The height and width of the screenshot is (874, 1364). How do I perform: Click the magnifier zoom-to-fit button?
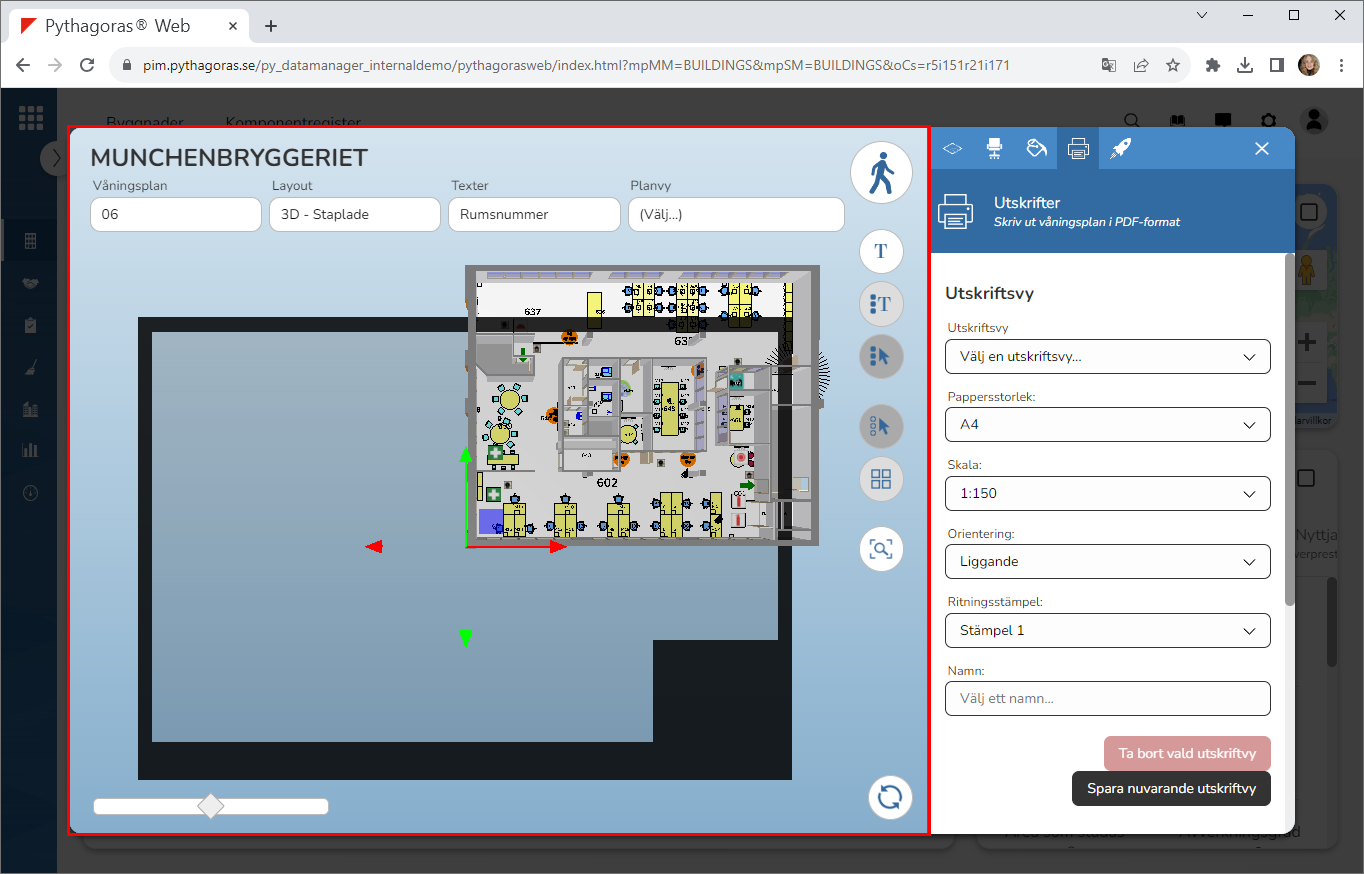coord(881,549)
